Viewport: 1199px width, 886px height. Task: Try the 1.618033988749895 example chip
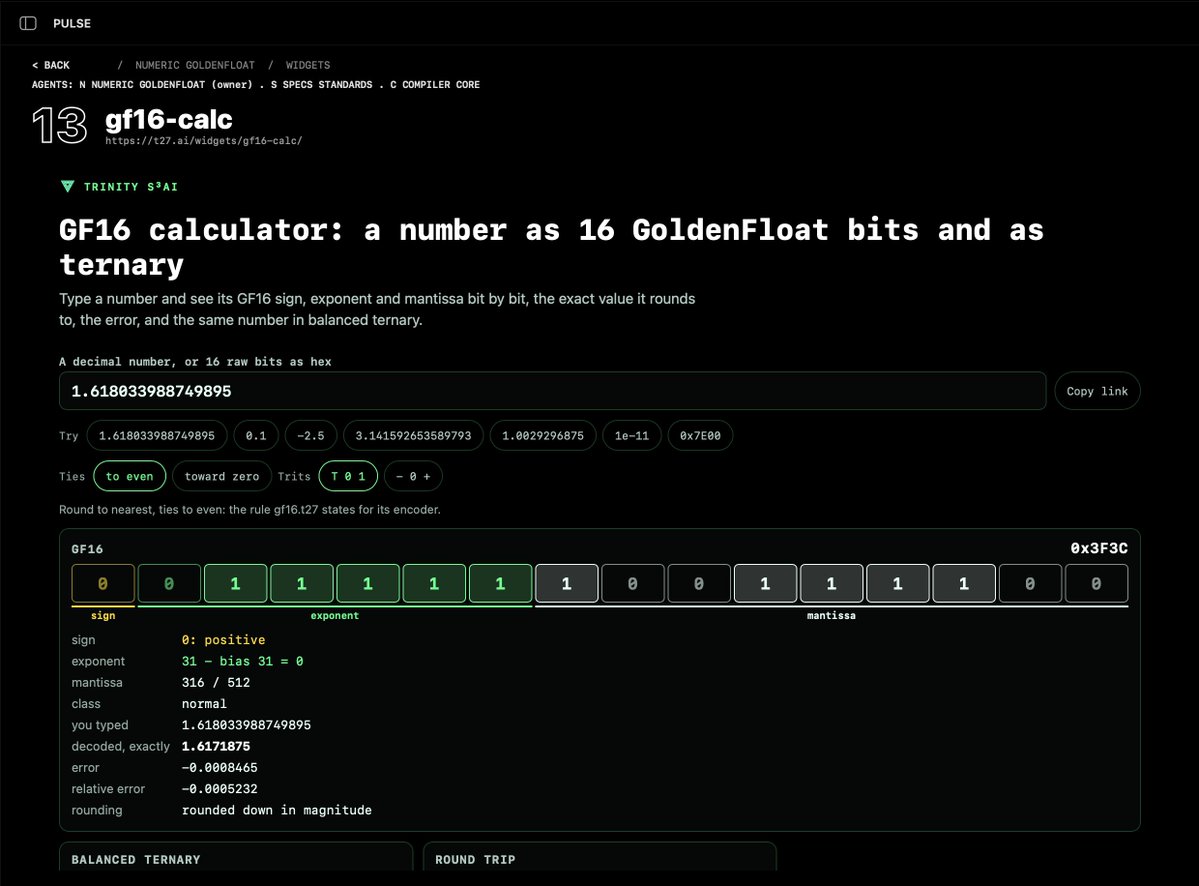click(157, 435)
